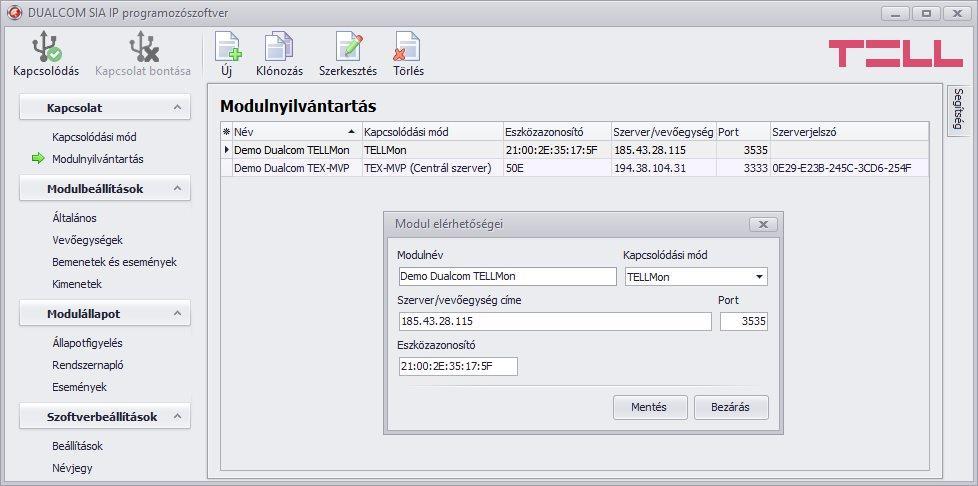The height and width of the screenshot is (486, 978).
Task: Collapse the Modulbeállítások section chevron
Action: tap(178, 188)
